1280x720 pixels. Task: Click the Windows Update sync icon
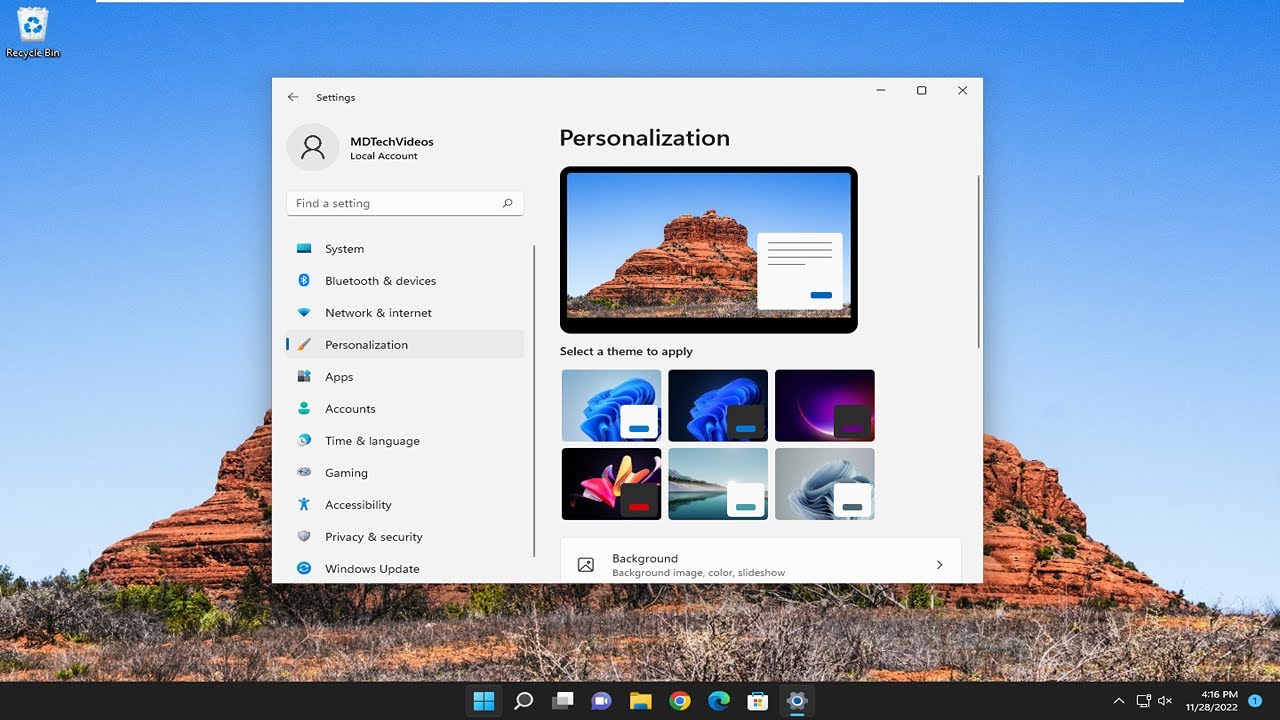(304, 569)
